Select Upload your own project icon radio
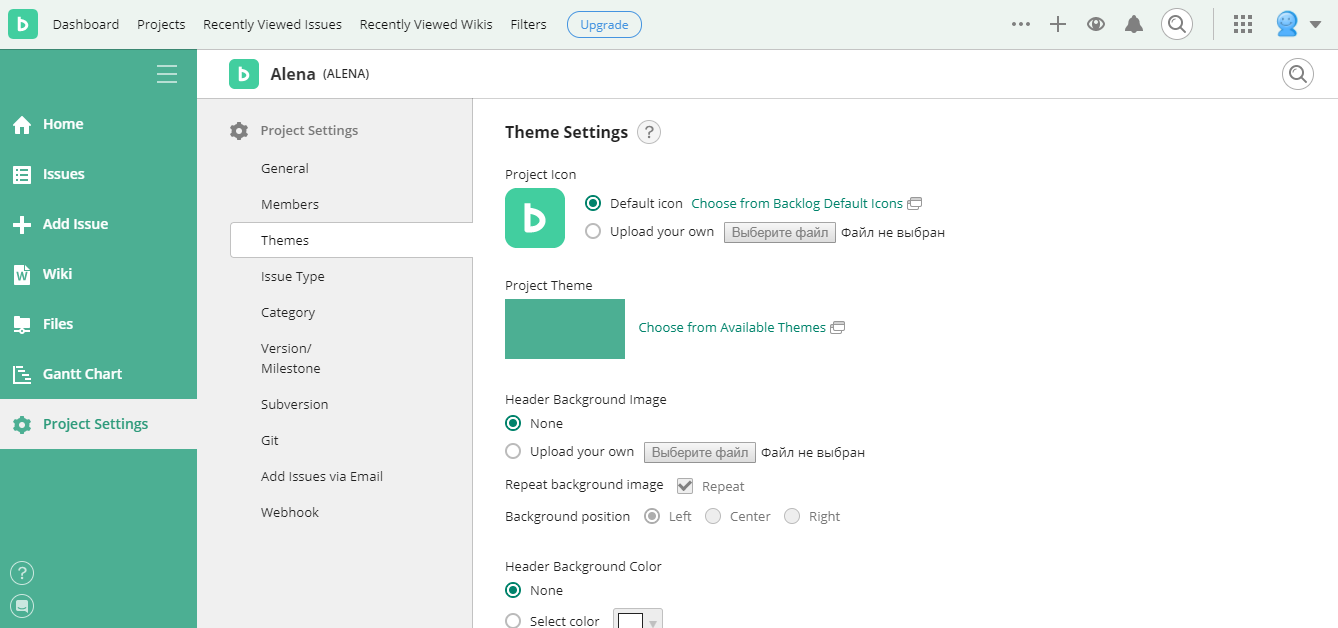The width and height of the screenshot is (1338, 628). click(593, 231)
